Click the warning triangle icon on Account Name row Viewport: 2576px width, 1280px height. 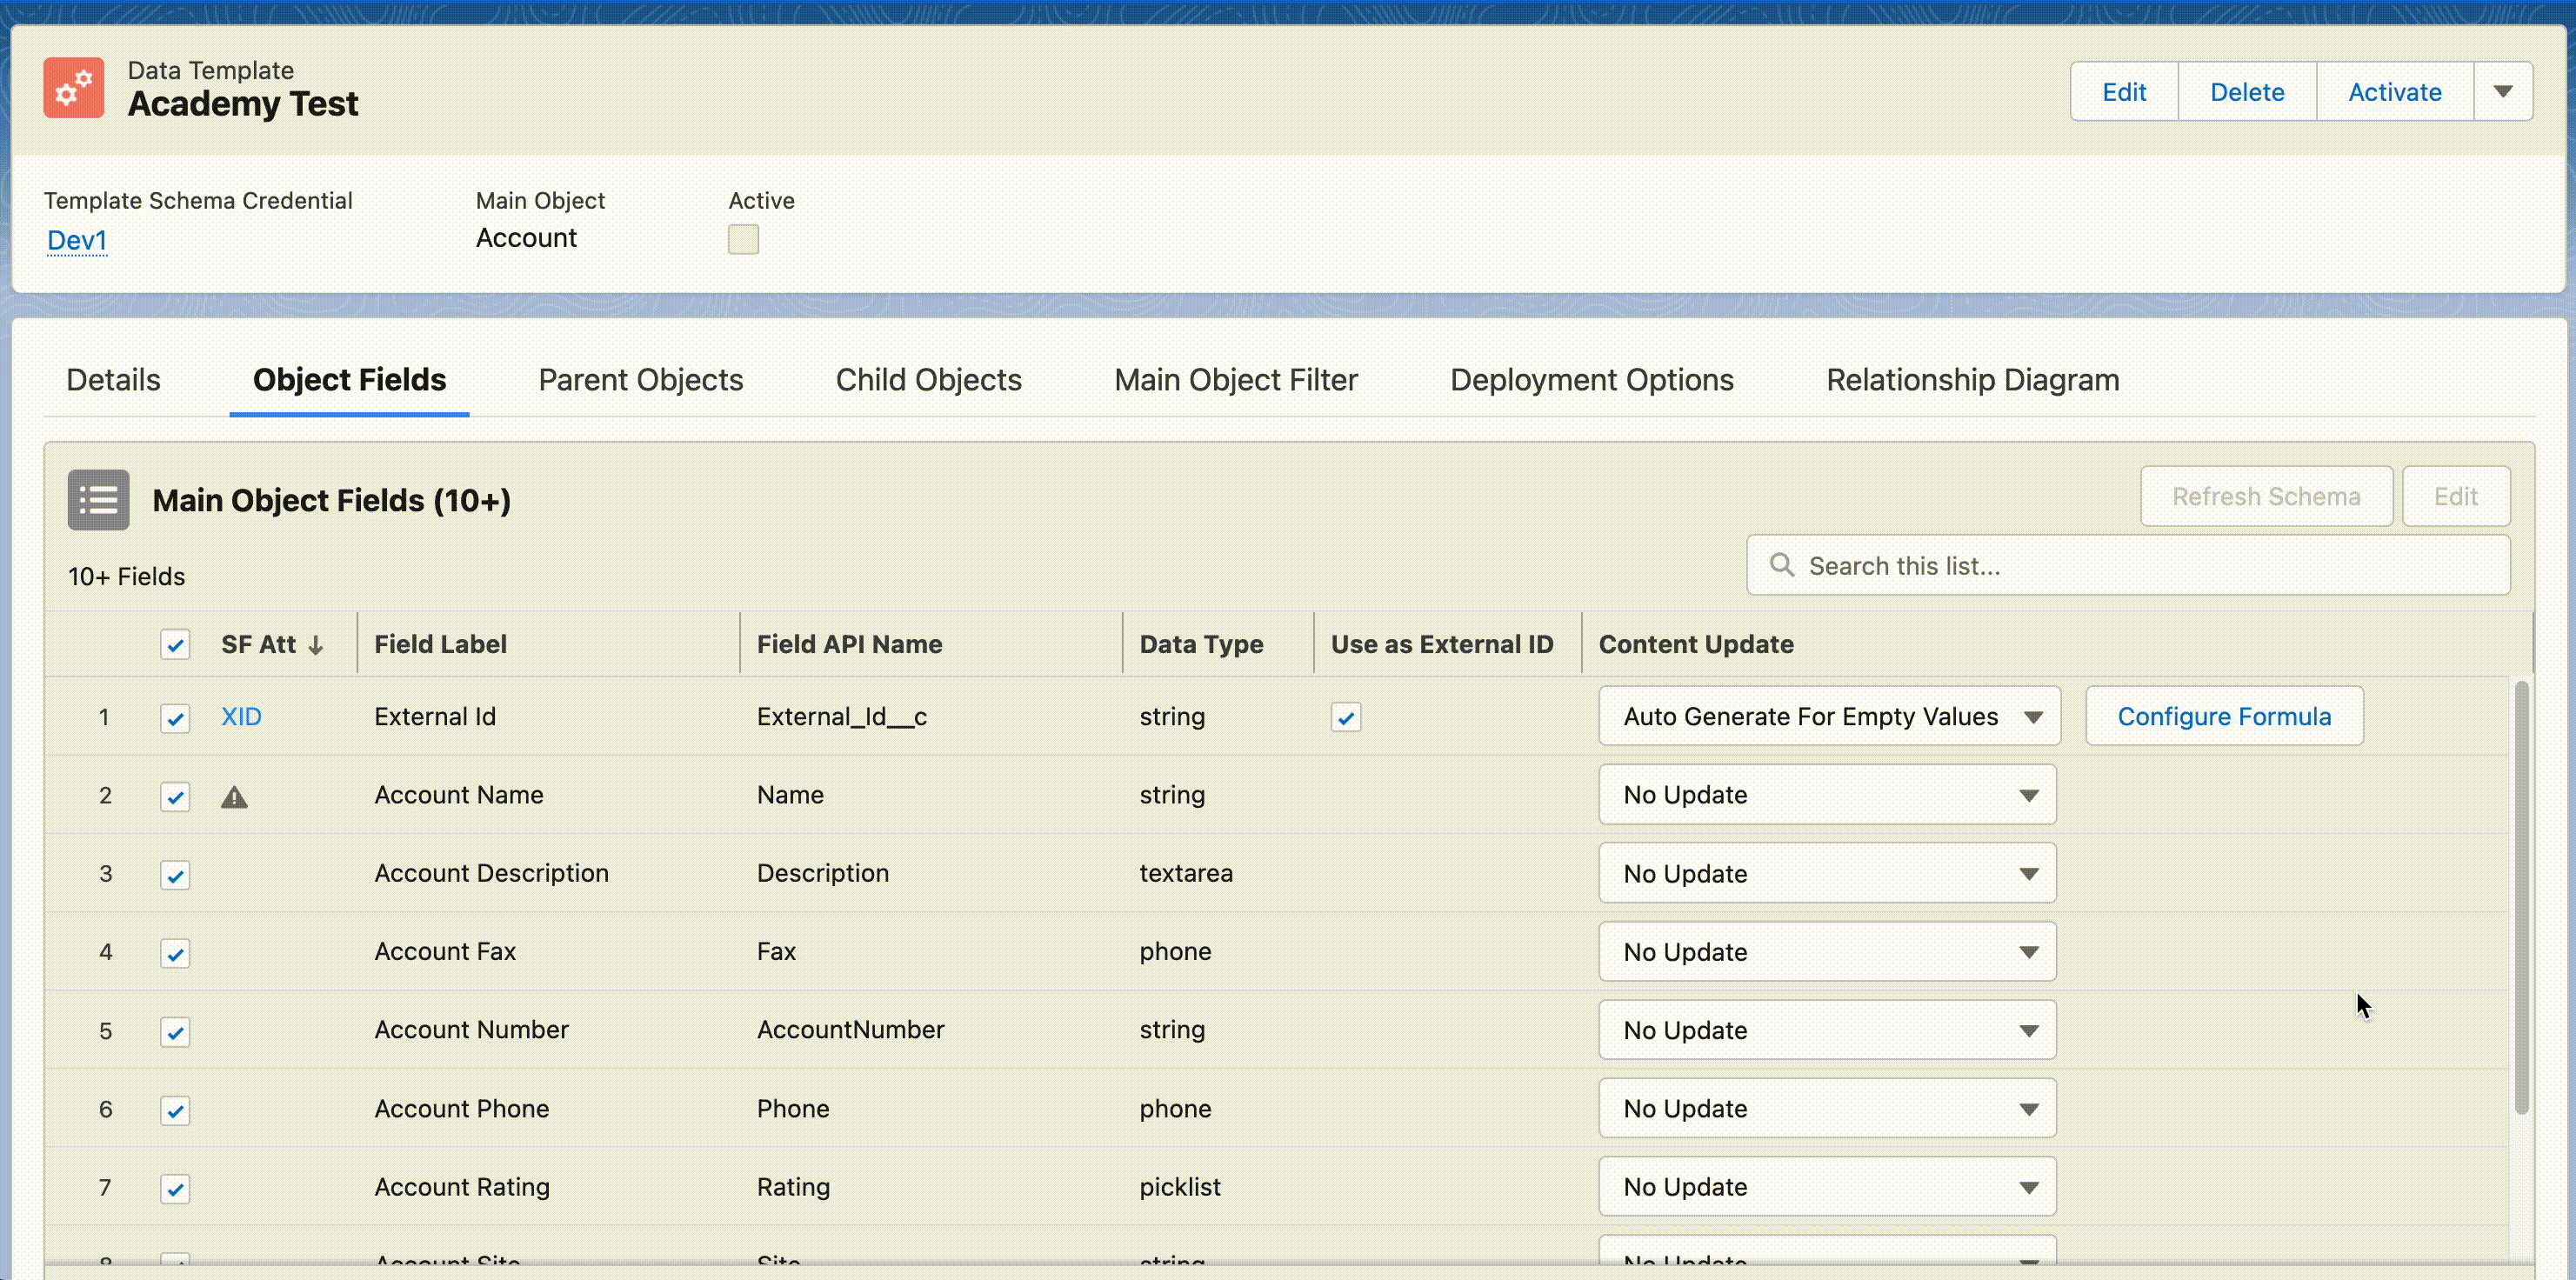pos(234,797)
